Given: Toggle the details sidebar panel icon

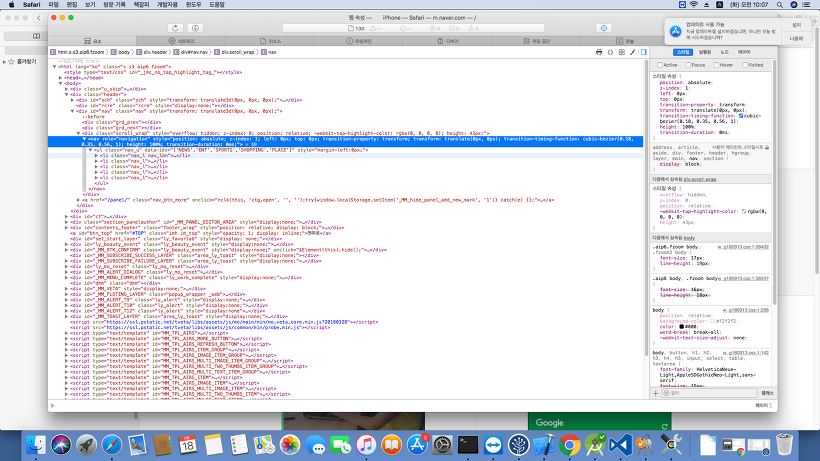Looking at the screenshot, I should [x=644, y=52].
